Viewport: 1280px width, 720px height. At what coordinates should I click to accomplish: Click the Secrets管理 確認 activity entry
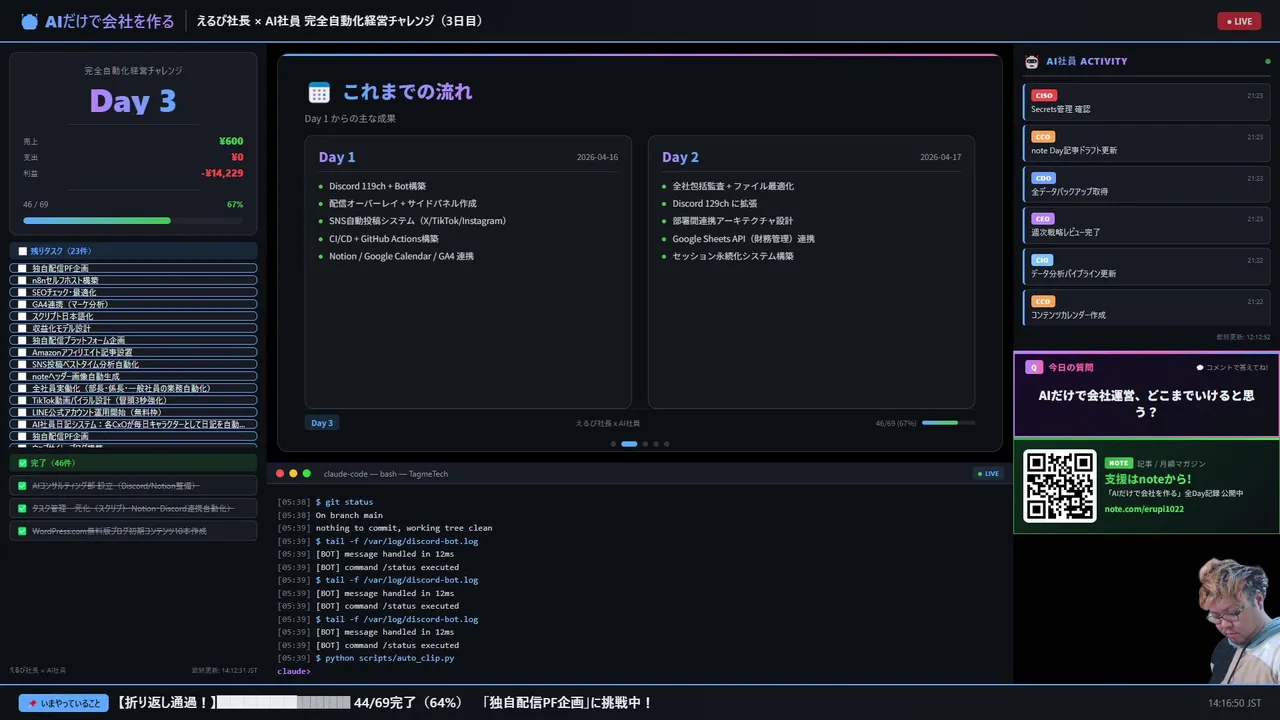pyautogui.click(x=1147, y=102)
